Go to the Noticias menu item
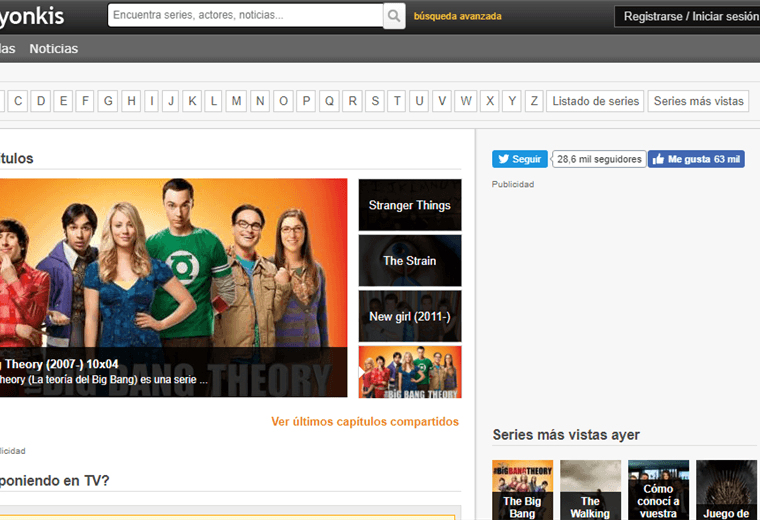This screenshot has height=520, width=760. coord(53,48)
